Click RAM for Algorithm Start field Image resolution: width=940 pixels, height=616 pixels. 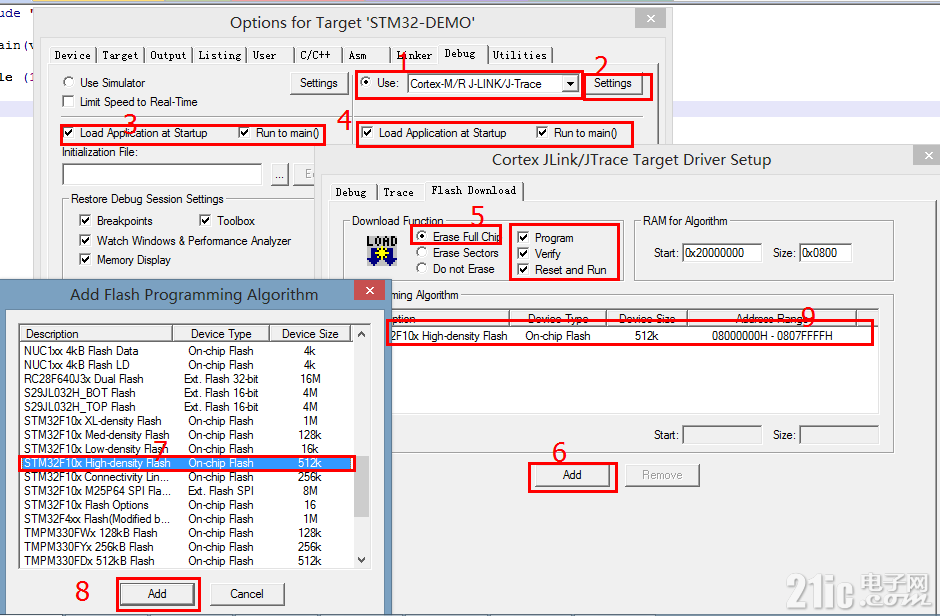(722, 253)
